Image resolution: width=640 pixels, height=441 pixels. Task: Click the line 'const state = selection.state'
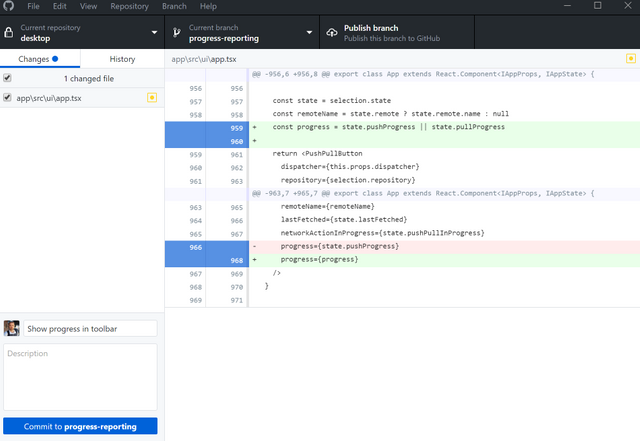[x=332, y=100]
